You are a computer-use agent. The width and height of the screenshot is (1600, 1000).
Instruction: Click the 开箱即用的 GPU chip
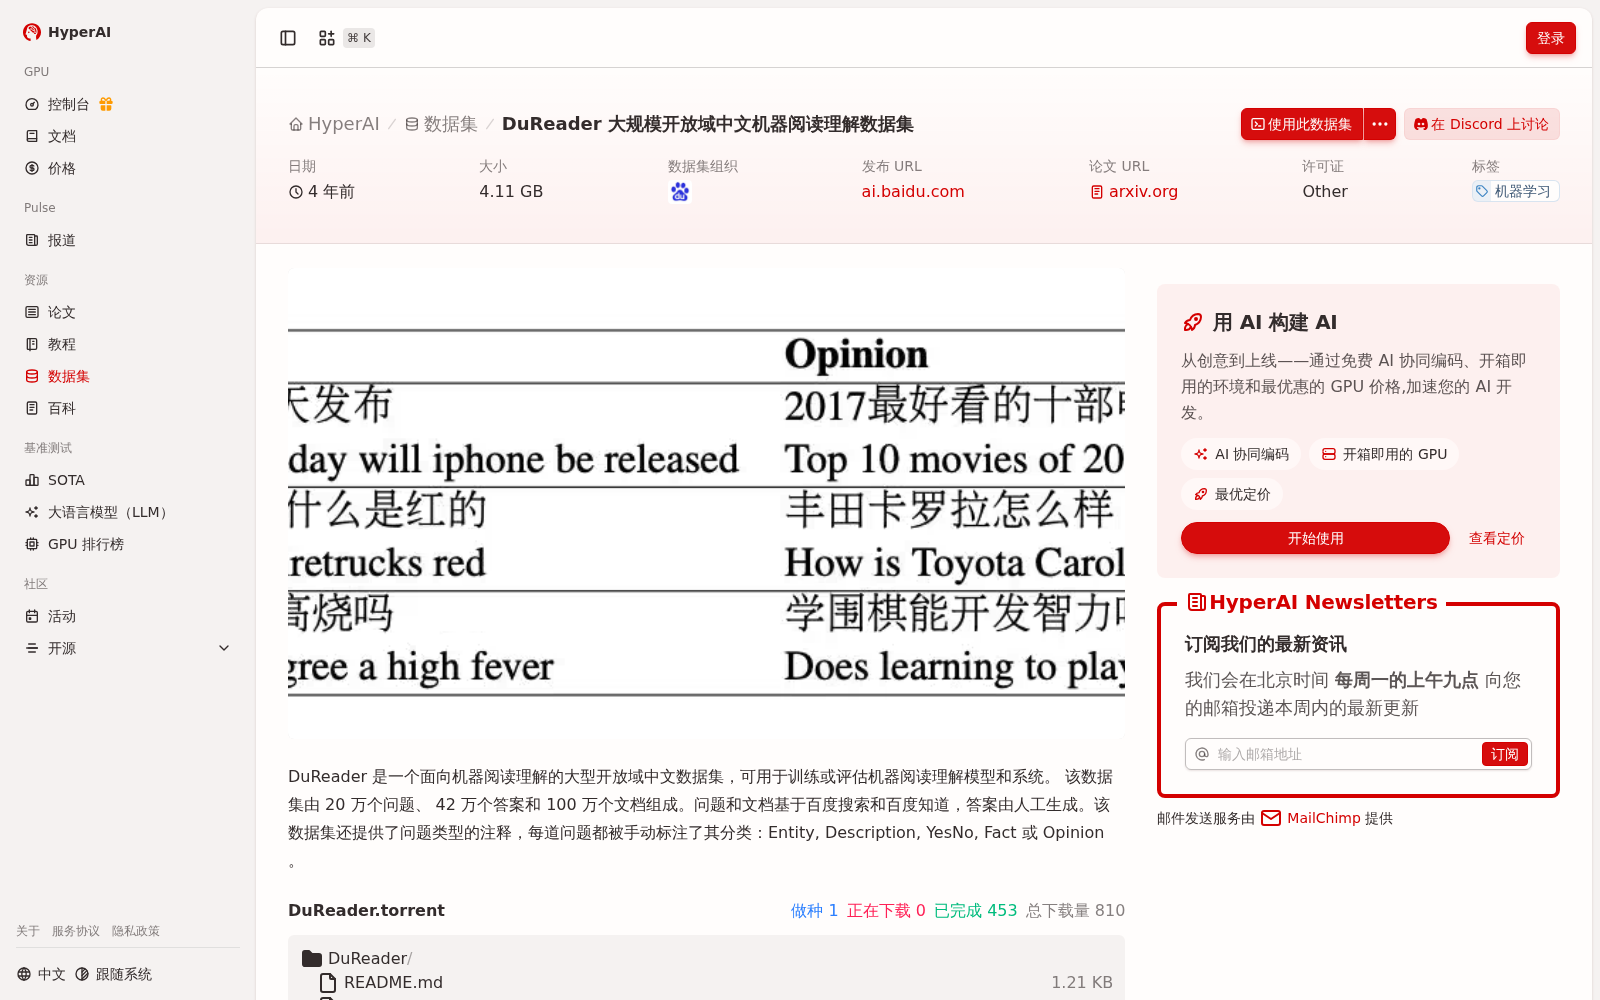[1384, 454]
